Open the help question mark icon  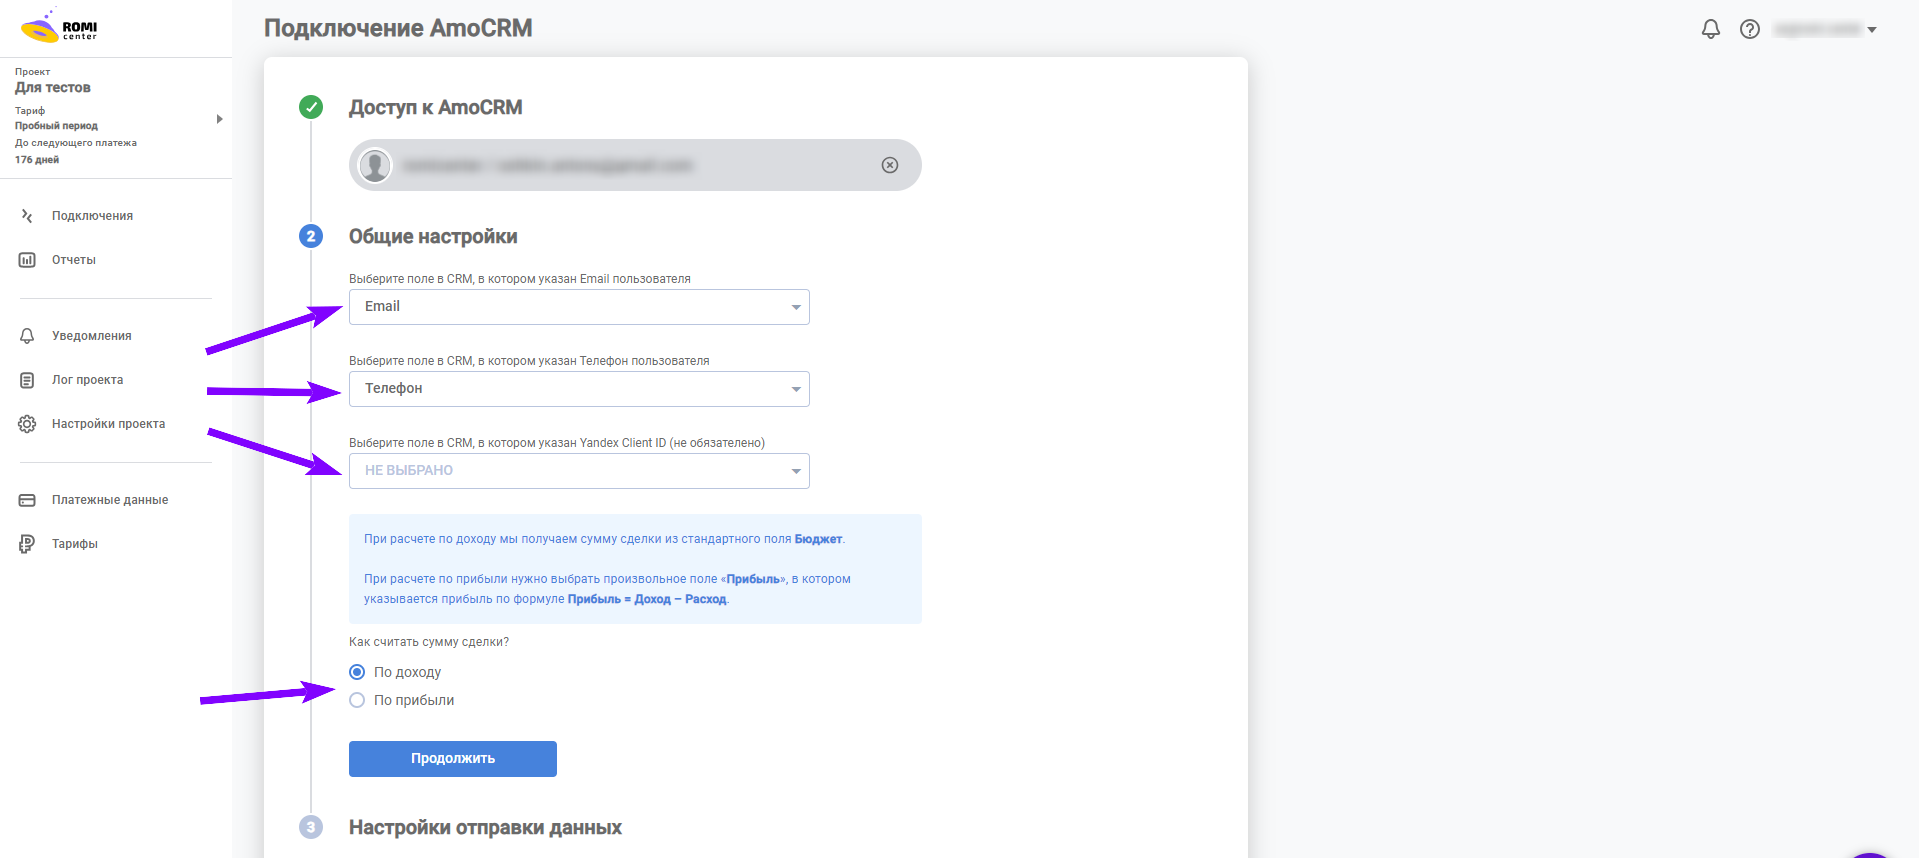[x=1750, y=29]
